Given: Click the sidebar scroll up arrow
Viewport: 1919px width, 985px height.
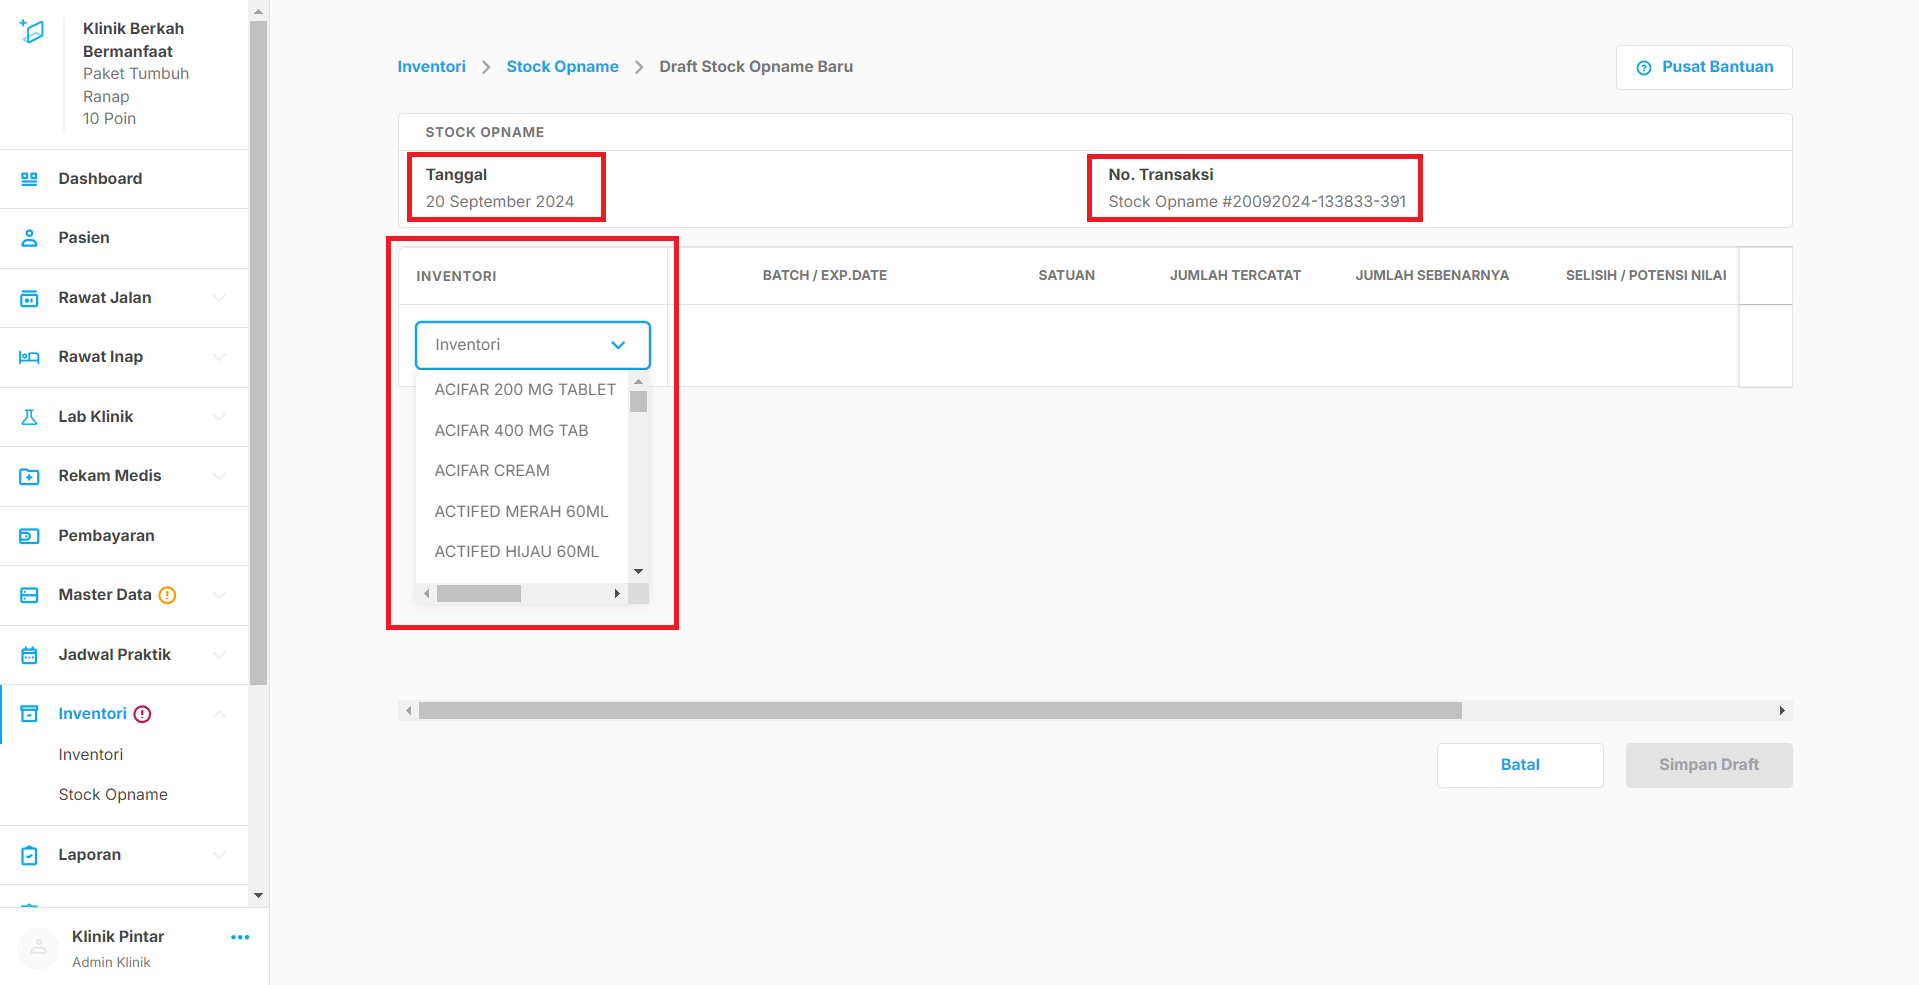Looking at the screenshot, I should [258, 12].
